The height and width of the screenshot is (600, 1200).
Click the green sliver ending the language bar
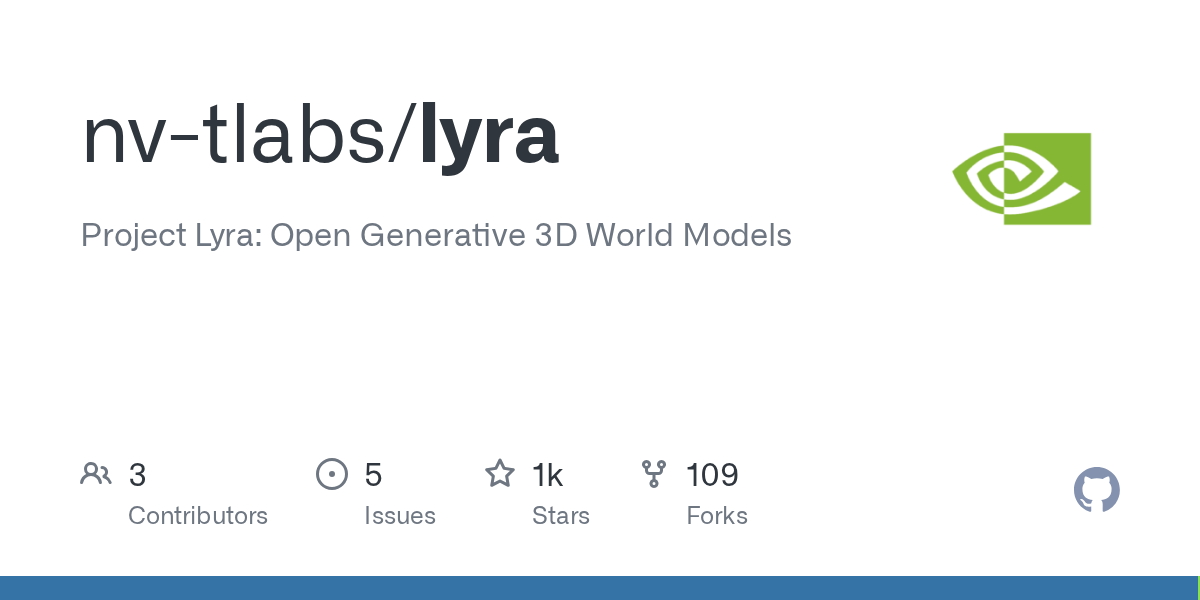click(x=1197, y=588)
